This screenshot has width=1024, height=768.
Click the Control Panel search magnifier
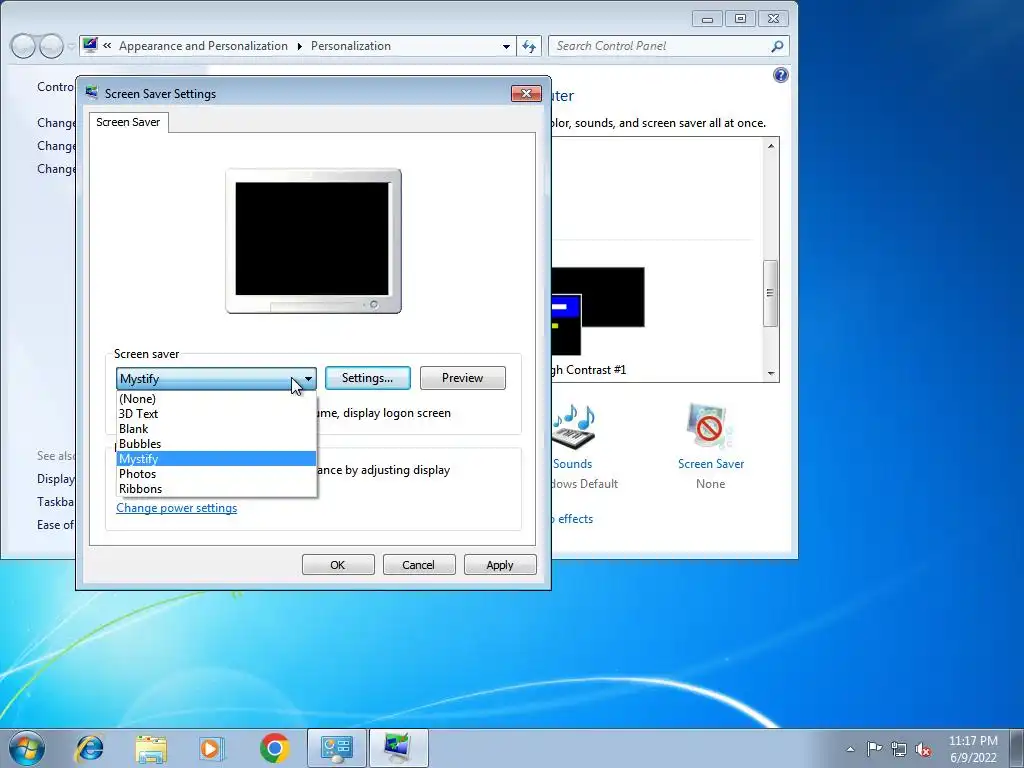click(776, 46)
